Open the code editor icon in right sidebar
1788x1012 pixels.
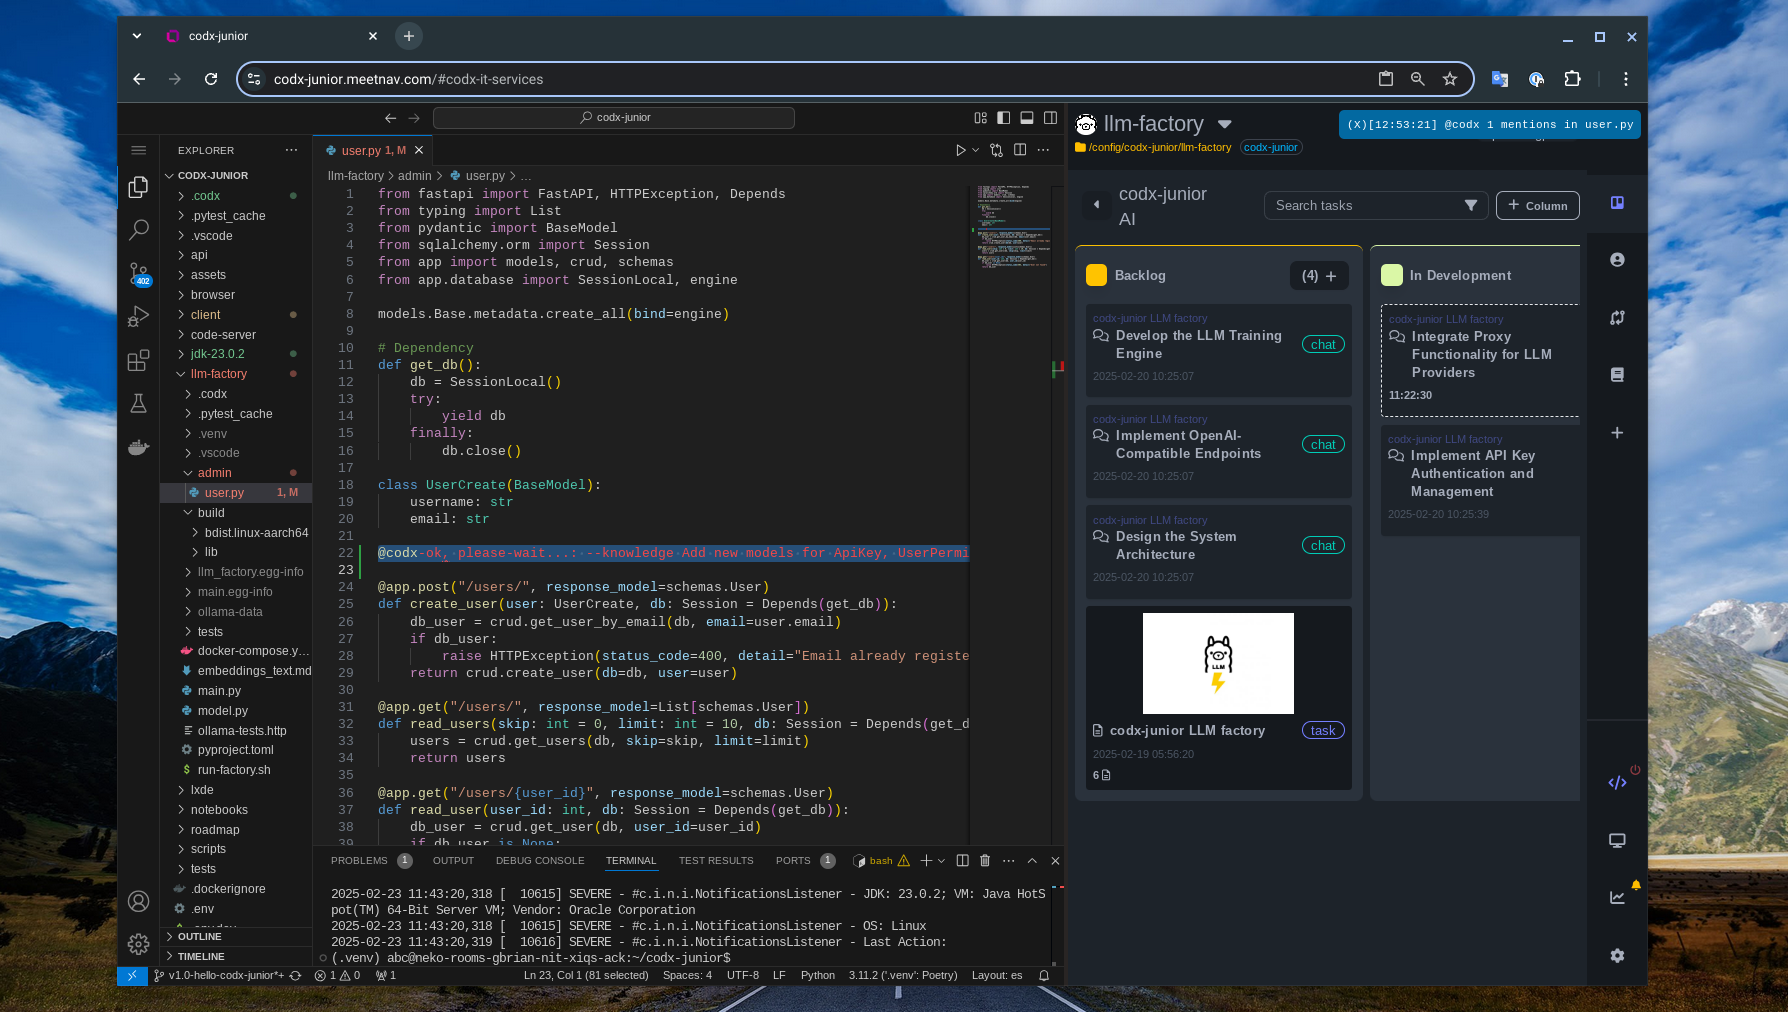[1617, 783]
